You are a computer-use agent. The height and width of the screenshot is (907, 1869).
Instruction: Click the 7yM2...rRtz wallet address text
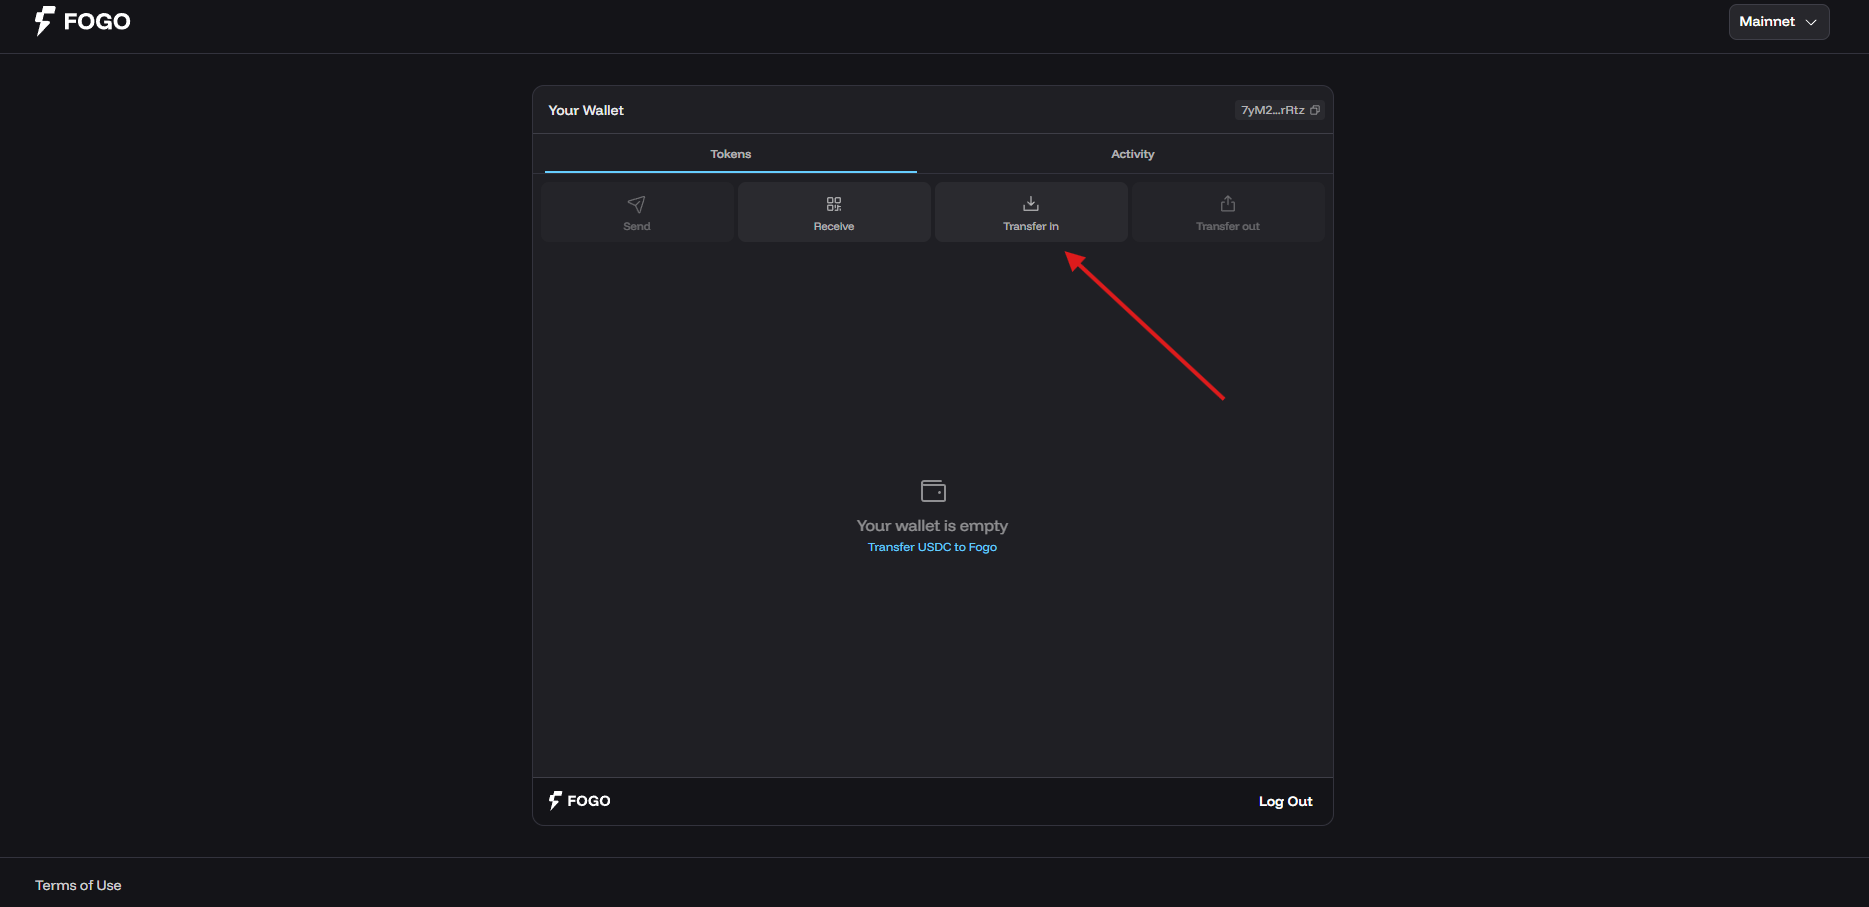1272,110
